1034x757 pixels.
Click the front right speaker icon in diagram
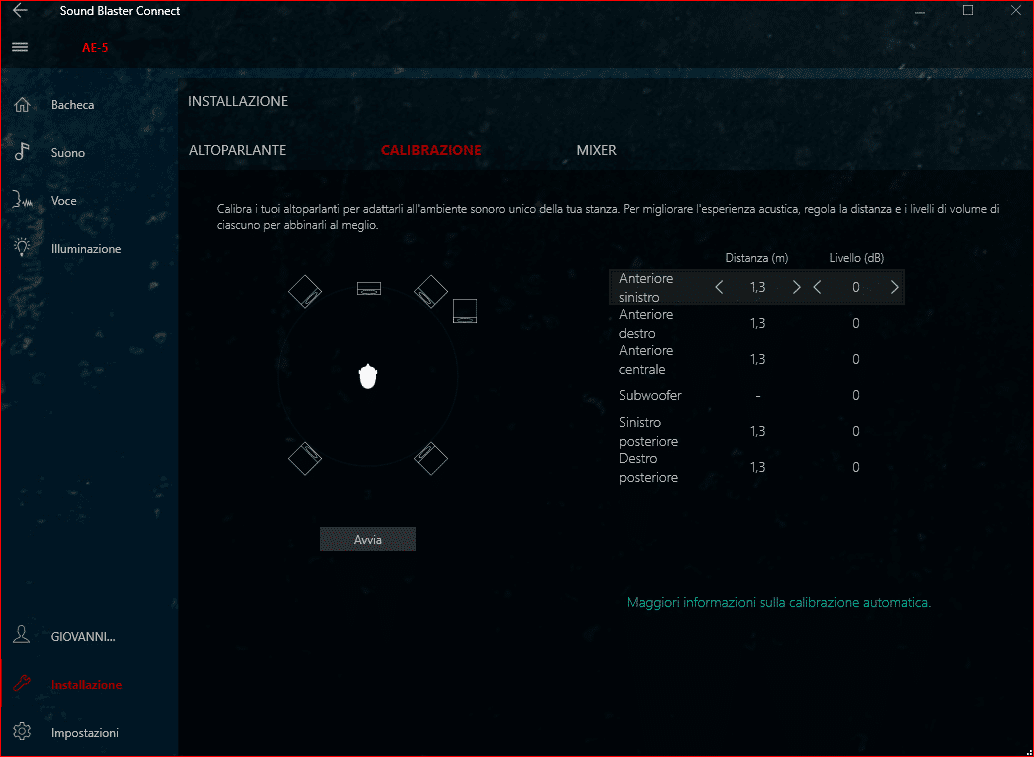(x=431, y=291)
